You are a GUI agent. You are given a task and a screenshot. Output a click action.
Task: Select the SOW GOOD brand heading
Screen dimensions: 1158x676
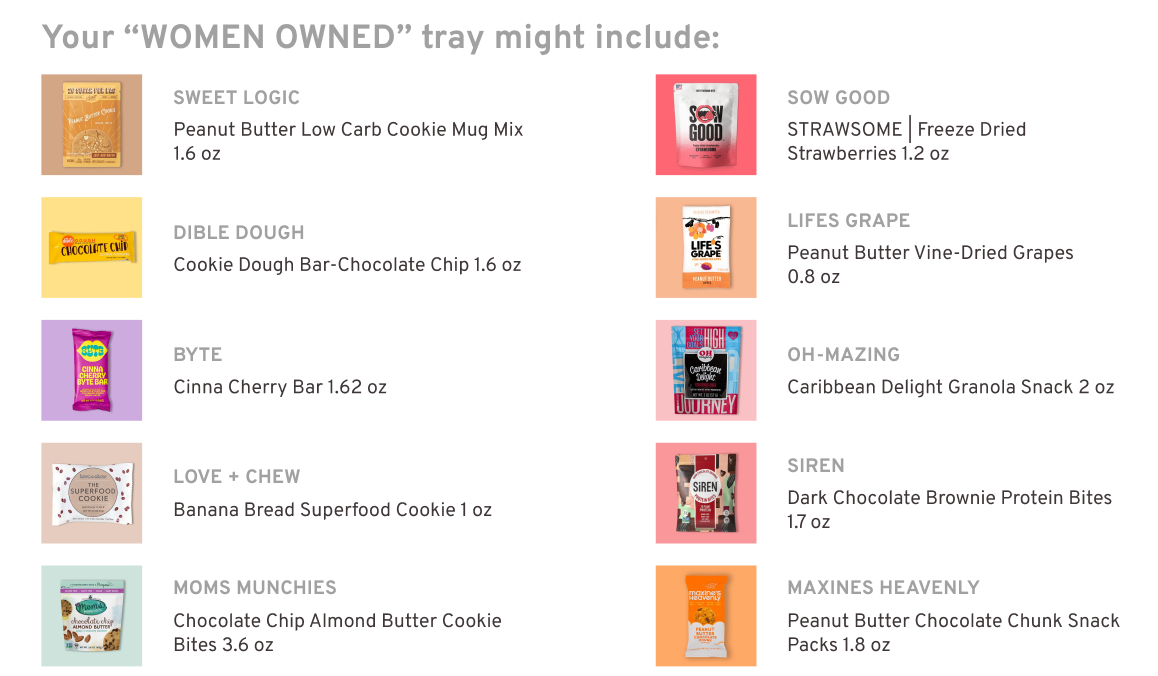(838, 98)
